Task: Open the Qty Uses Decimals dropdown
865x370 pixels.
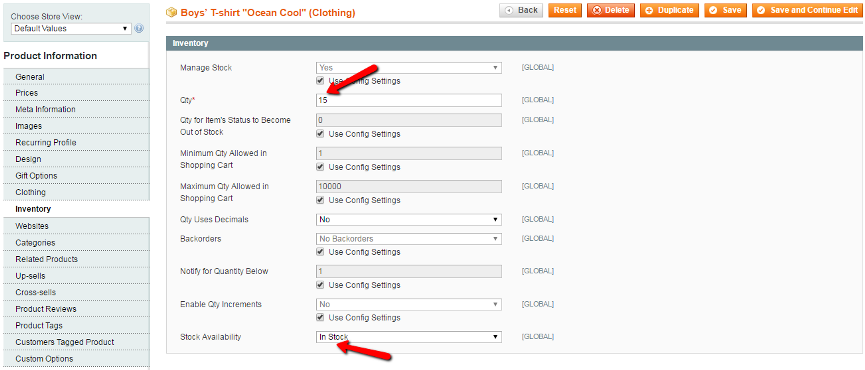Action: coord(409,219)
